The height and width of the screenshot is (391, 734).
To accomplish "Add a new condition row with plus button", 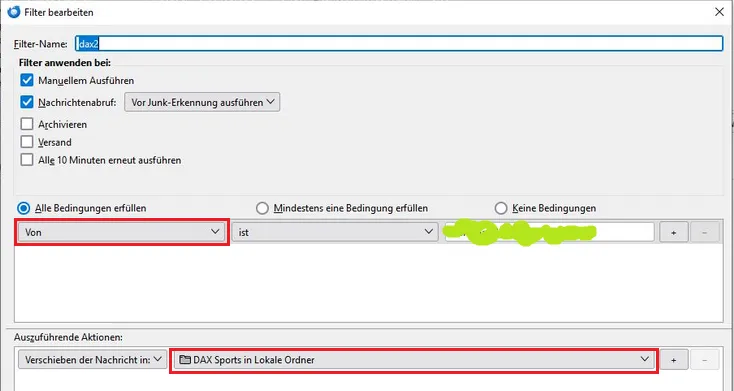I will coord(674,232).
